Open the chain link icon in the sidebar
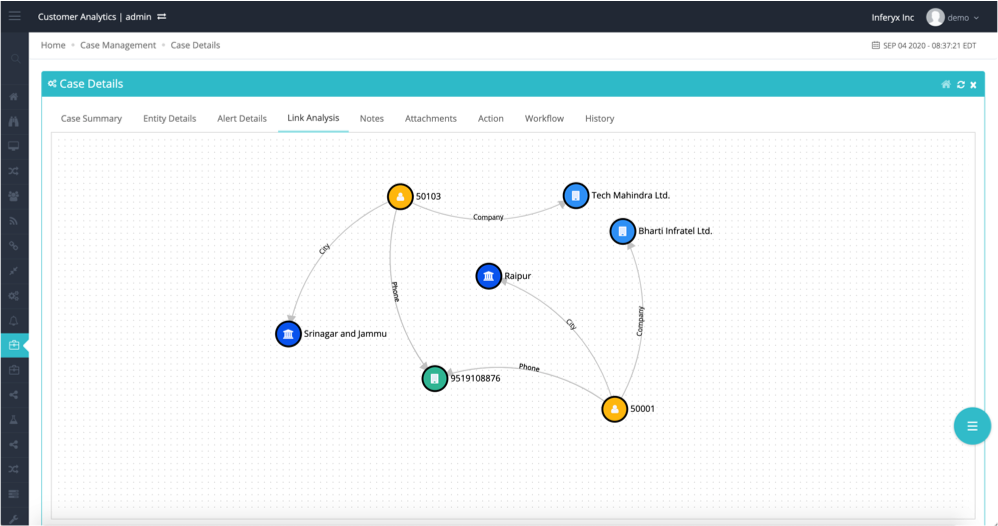This screenshot has height=526, width=998. tap(14, 246)
